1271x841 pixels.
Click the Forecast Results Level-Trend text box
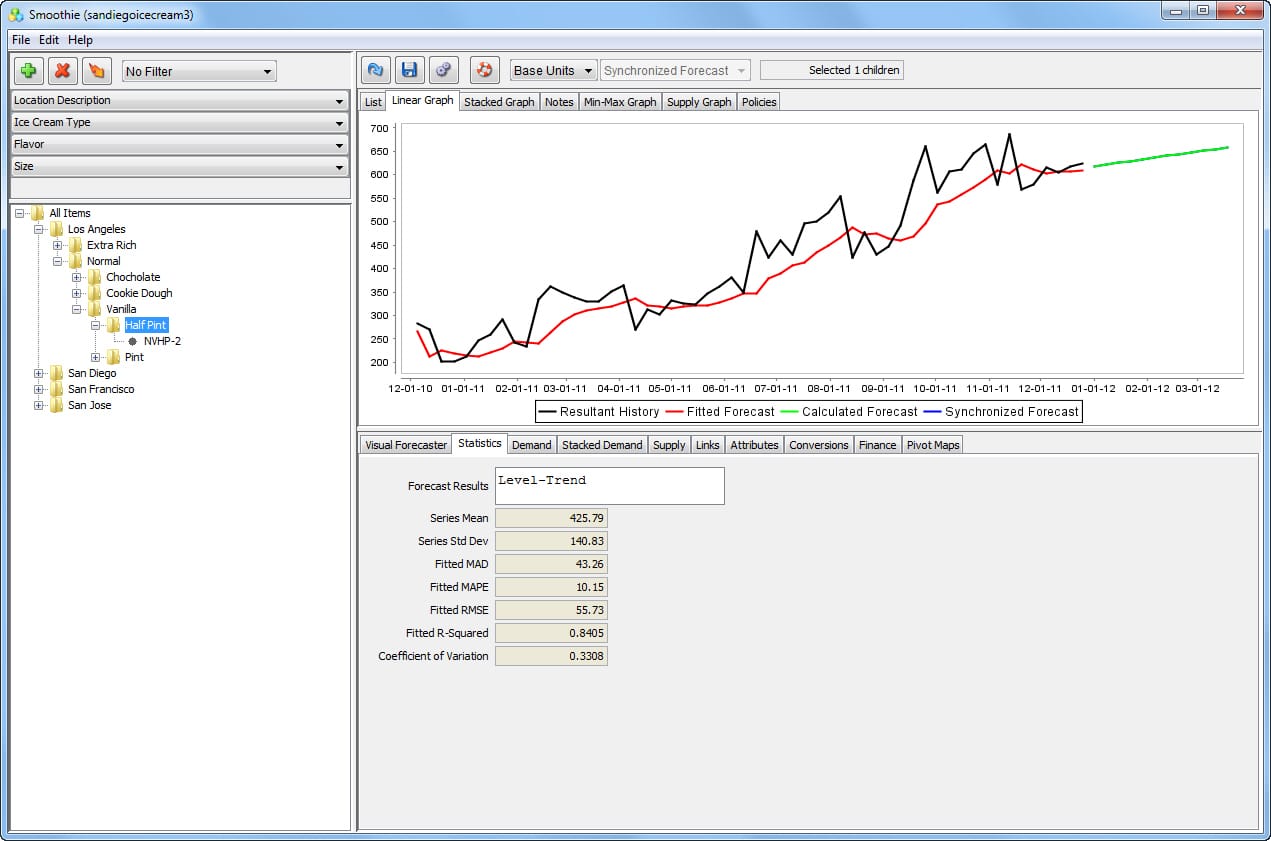coord(610,486)
